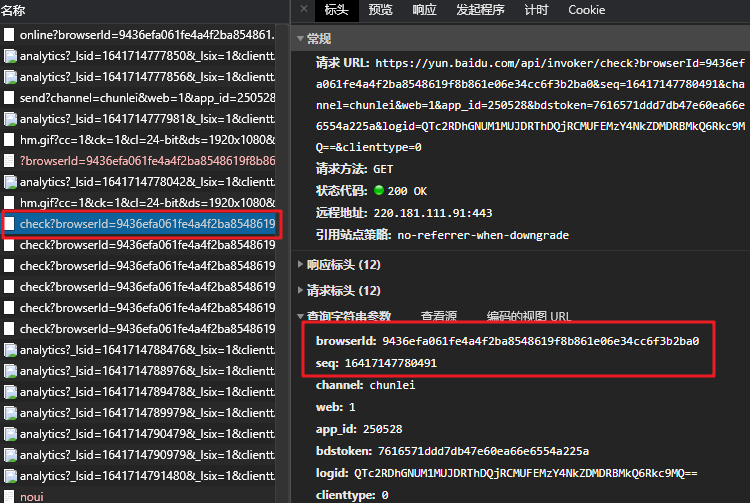Image resolution: width=750 pixels, height=503 pixels.
Task: Collapse the 查询字符串参数 section
Action: click(x=300, y=316)
